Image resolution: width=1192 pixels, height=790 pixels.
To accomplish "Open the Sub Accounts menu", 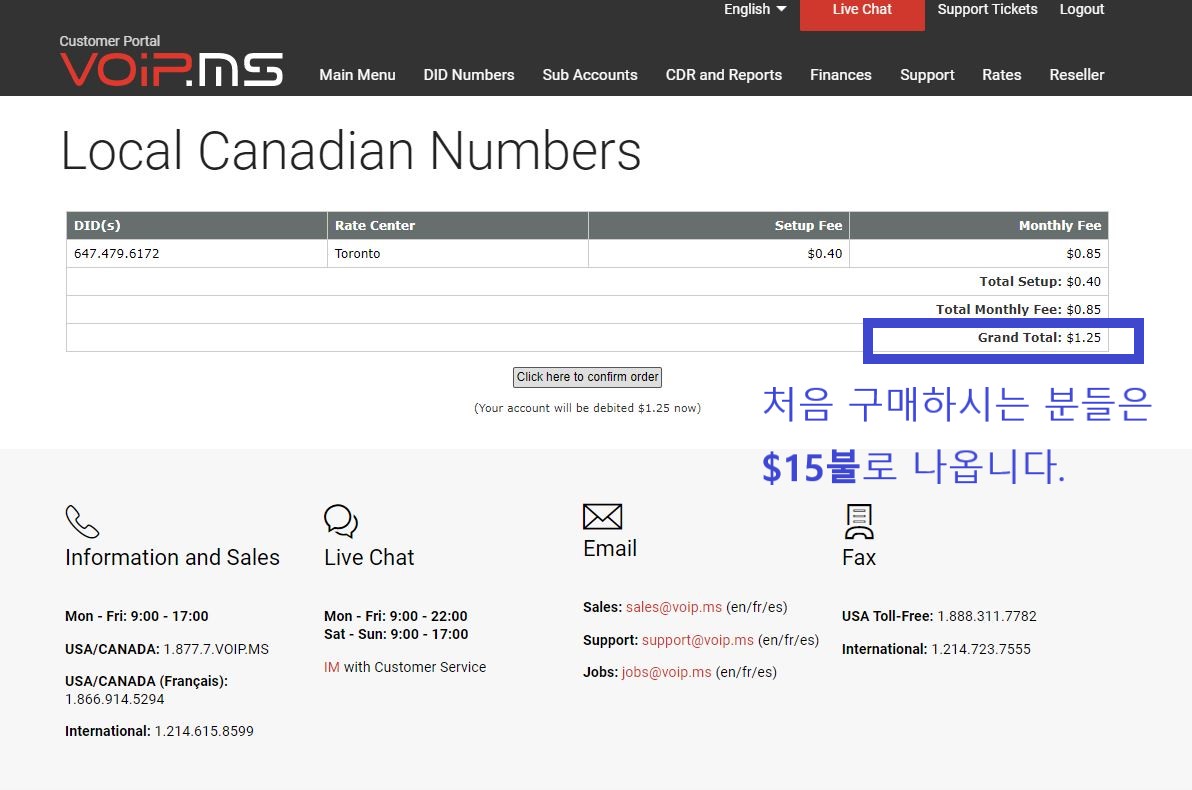I will [590, 75].
